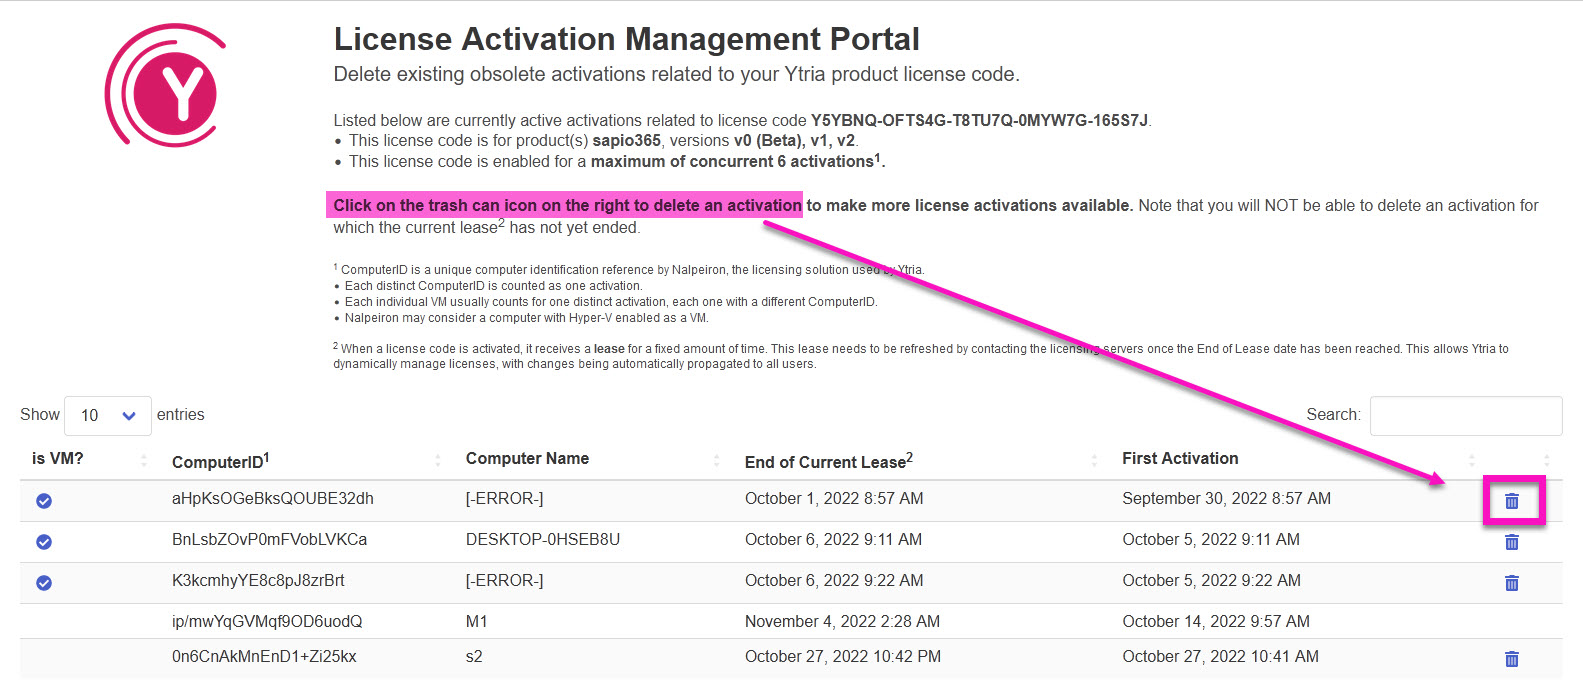
Task: Click VM checkmark for DESKTOP-0HSEB8U row
Action: [x=44, y=542]
